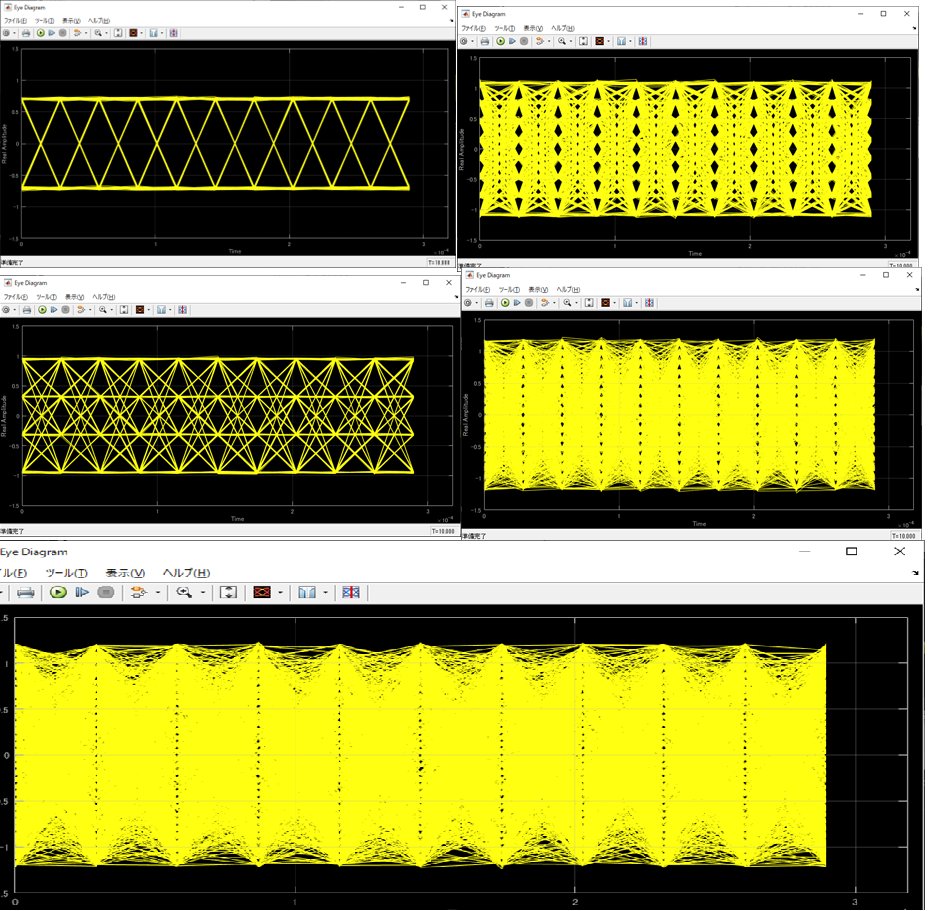Run simulation in middle-right Eye Diagram window
The width and height of the screenshot is (929, 911).
click(x=505, y=303)
